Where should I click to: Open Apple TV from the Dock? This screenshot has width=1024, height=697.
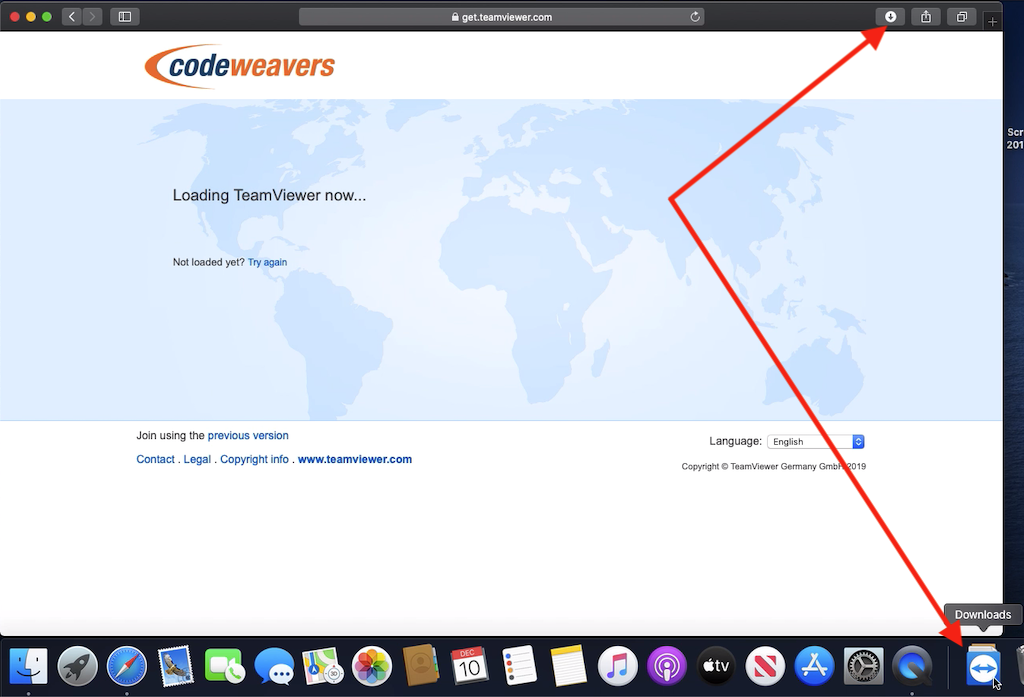[716, 666]
